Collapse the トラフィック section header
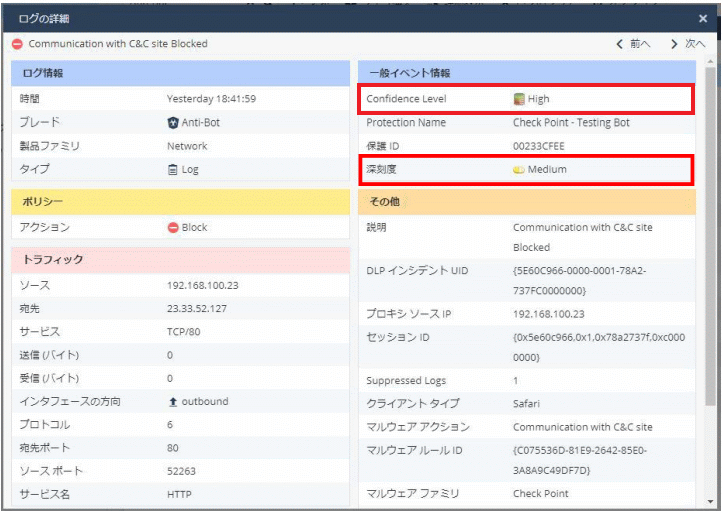The height and width of the screenshot is (512, 722). coord(178,259)
